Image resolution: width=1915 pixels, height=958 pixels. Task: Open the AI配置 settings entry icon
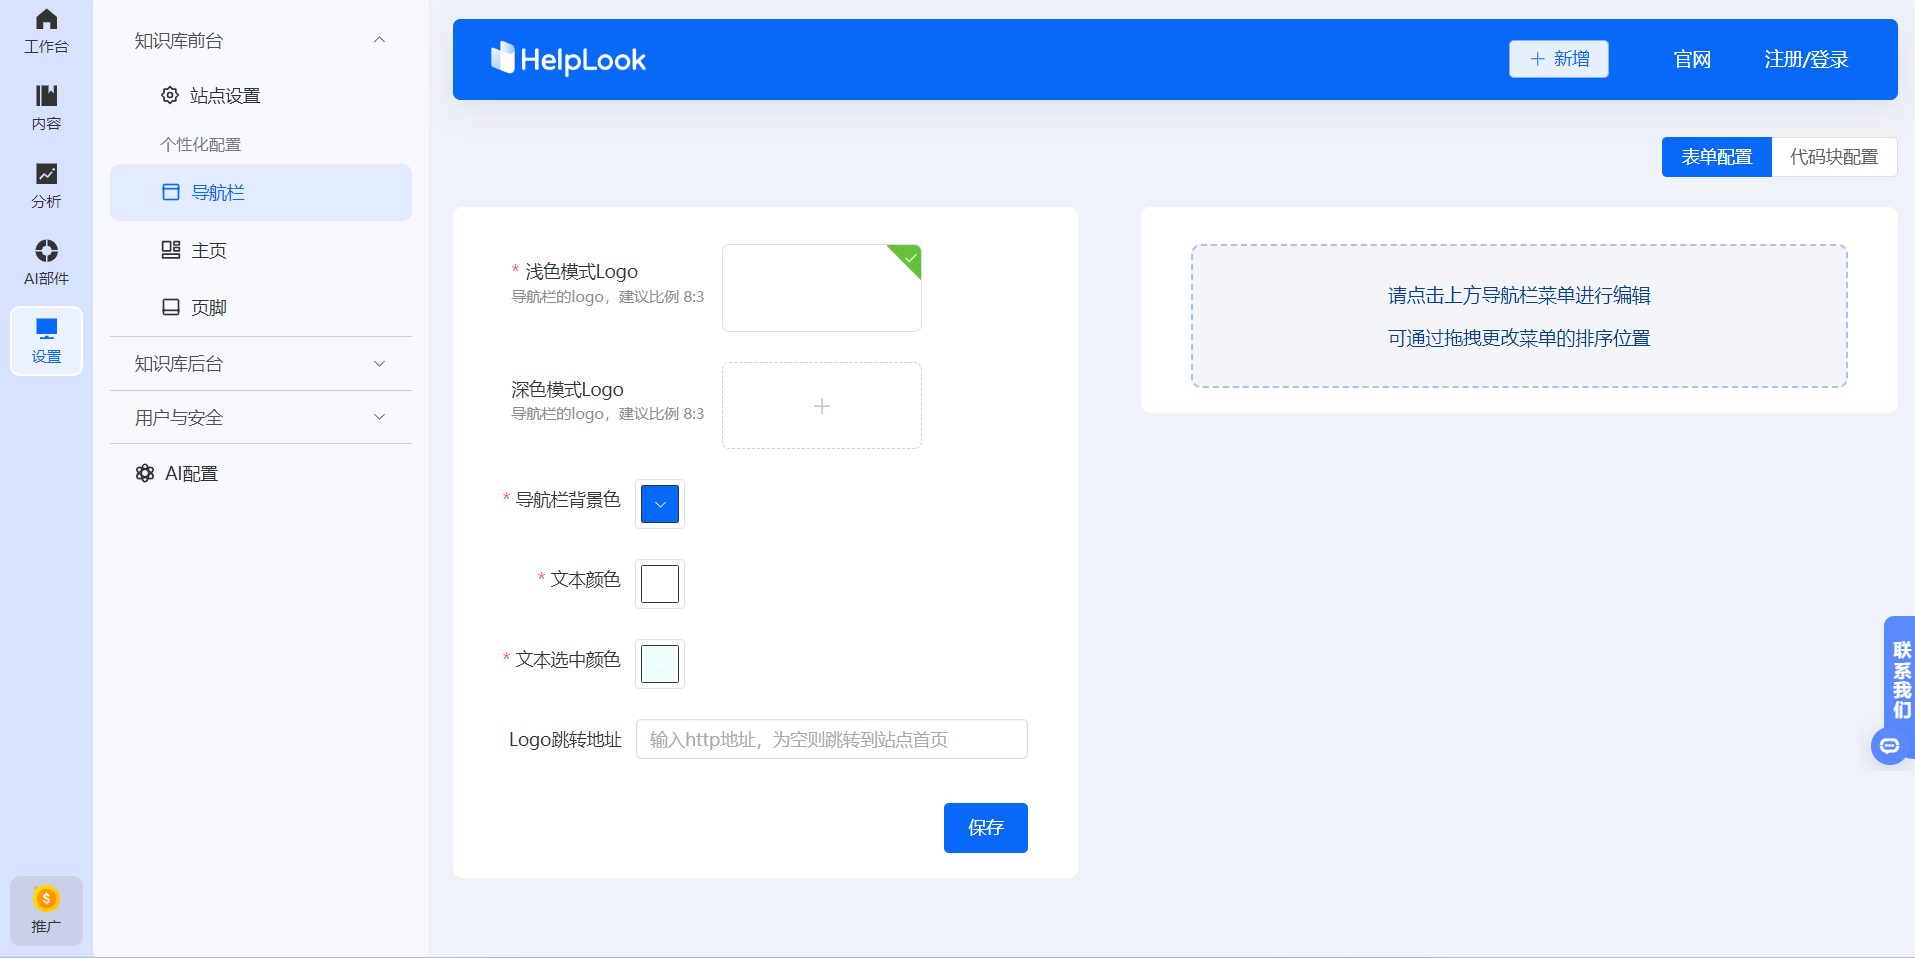(145, 472)
